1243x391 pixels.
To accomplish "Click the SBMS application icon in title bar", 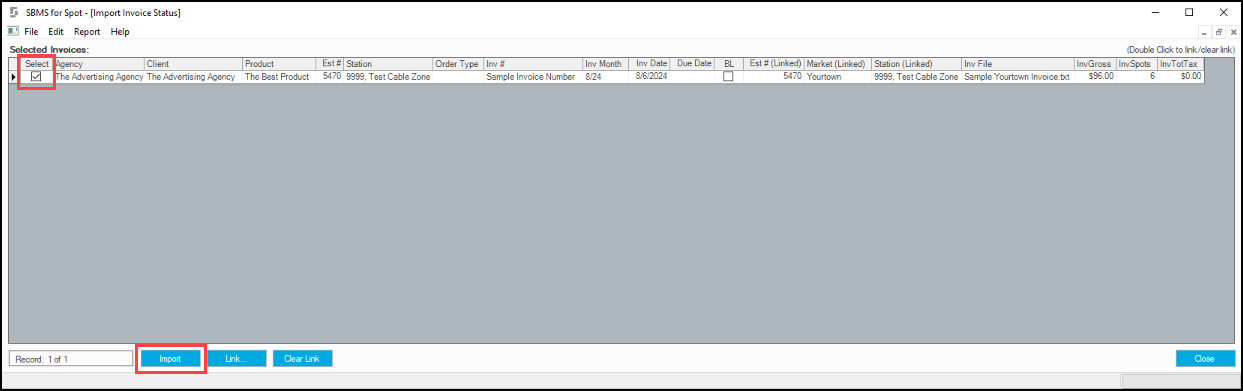I will (13, 13).
